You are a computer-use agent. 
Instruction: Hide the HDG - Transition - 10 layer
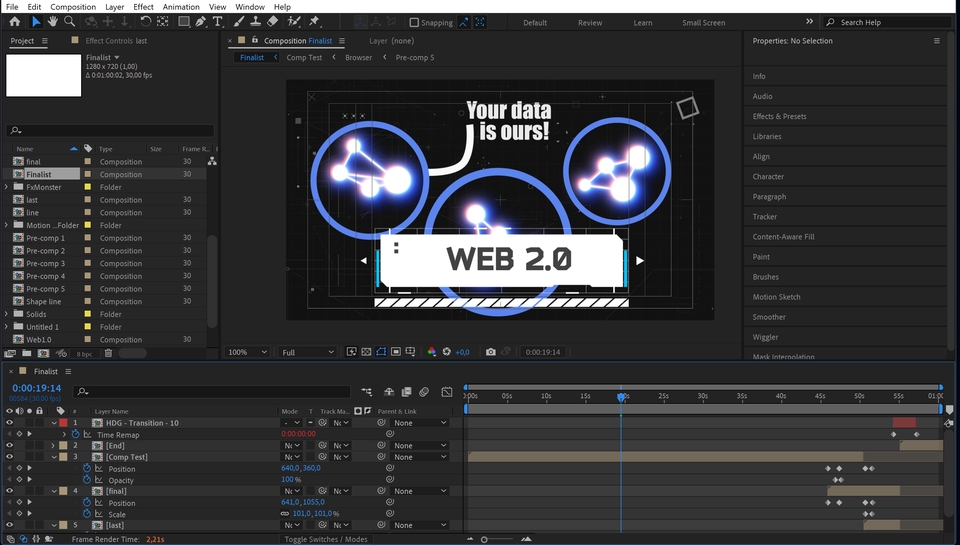click(x=9, y=423)
